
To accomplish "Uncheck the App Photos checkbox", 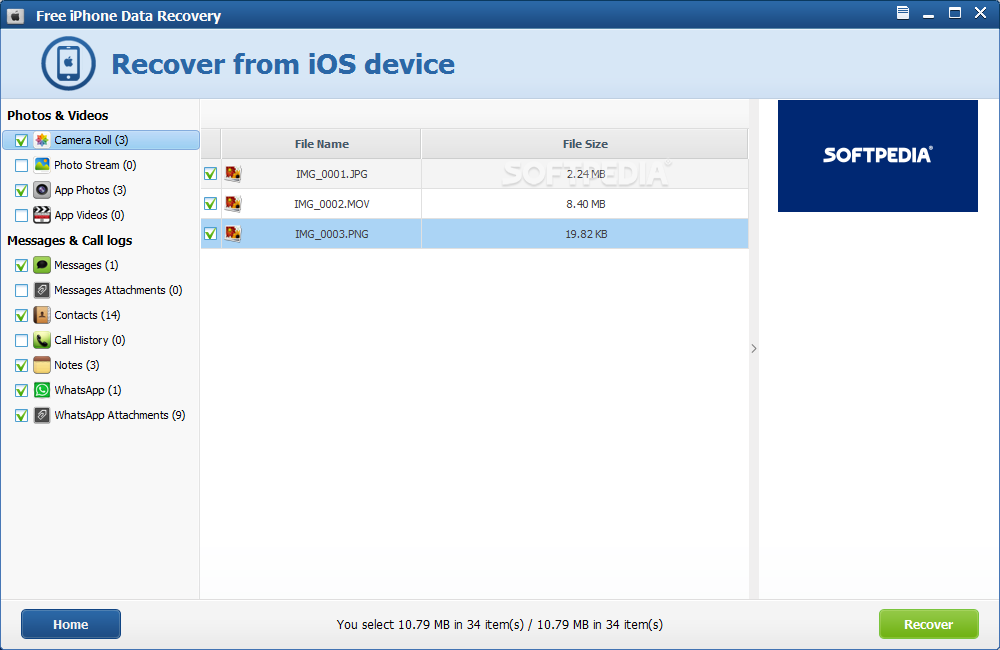I will coord(21,190).
